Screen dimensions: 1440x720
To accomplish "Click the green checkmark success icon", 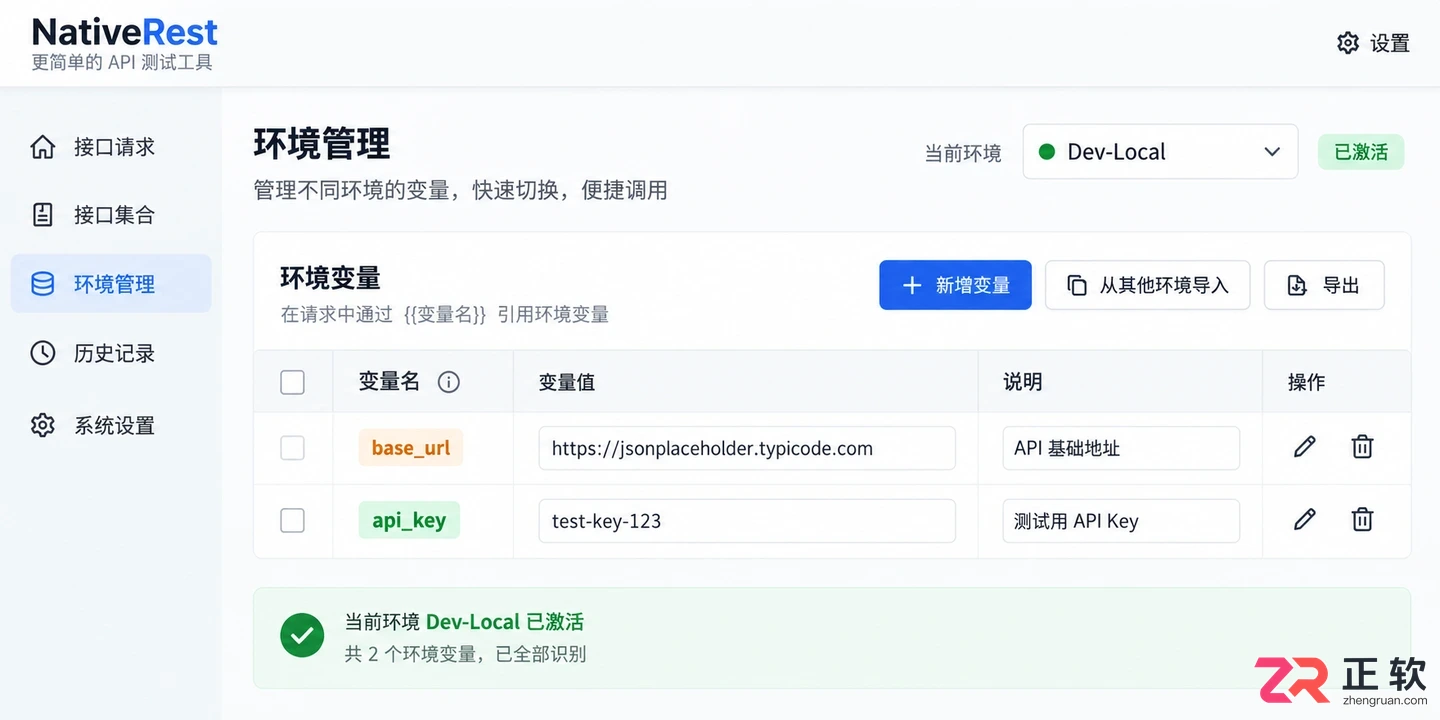I will click(302, 636).
